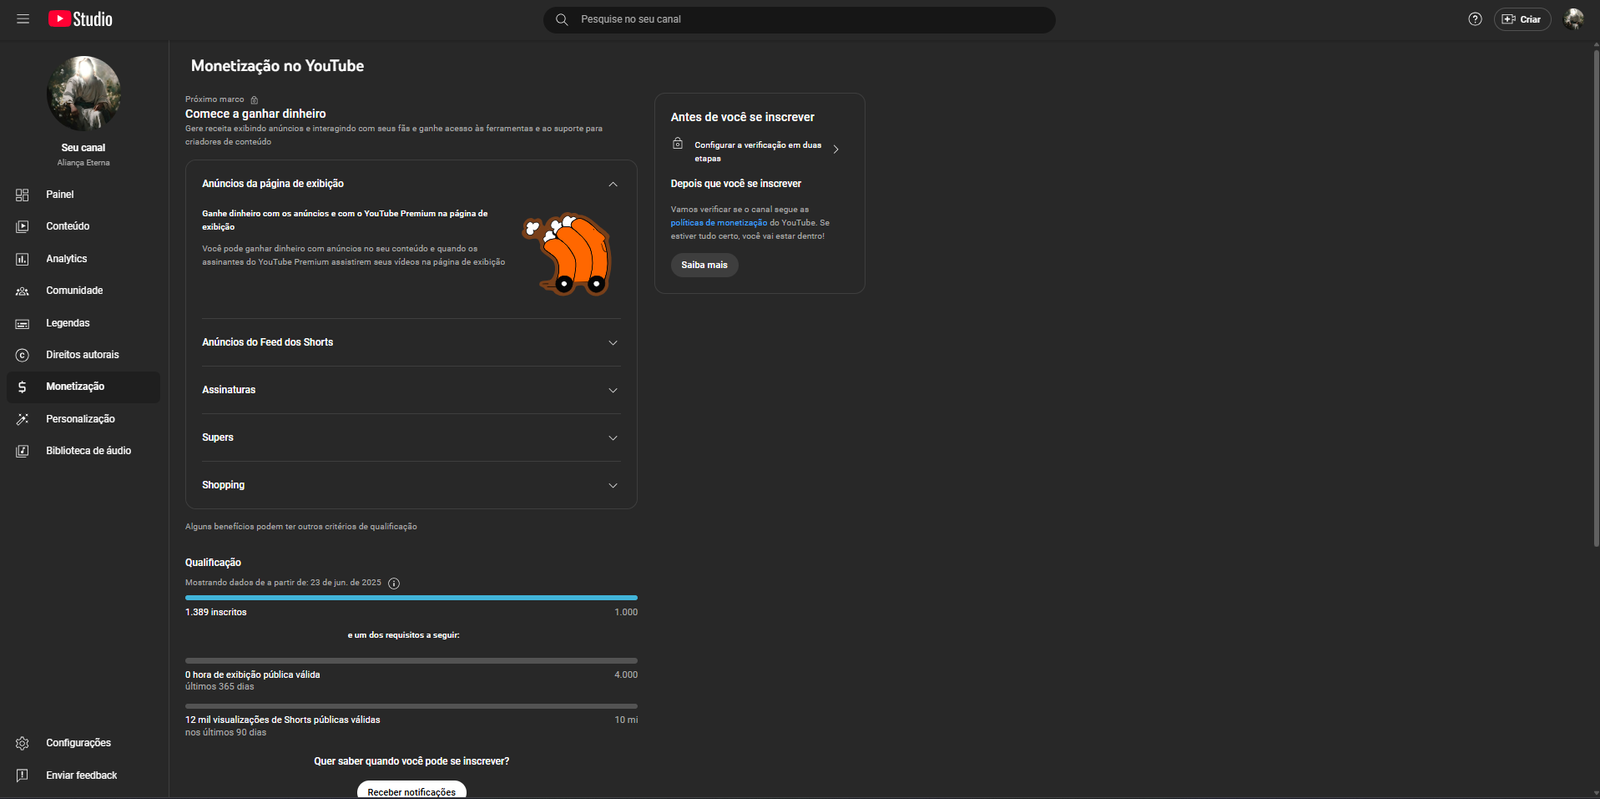Click the Criar button
1600x799 pixels.
(1522, 19)
